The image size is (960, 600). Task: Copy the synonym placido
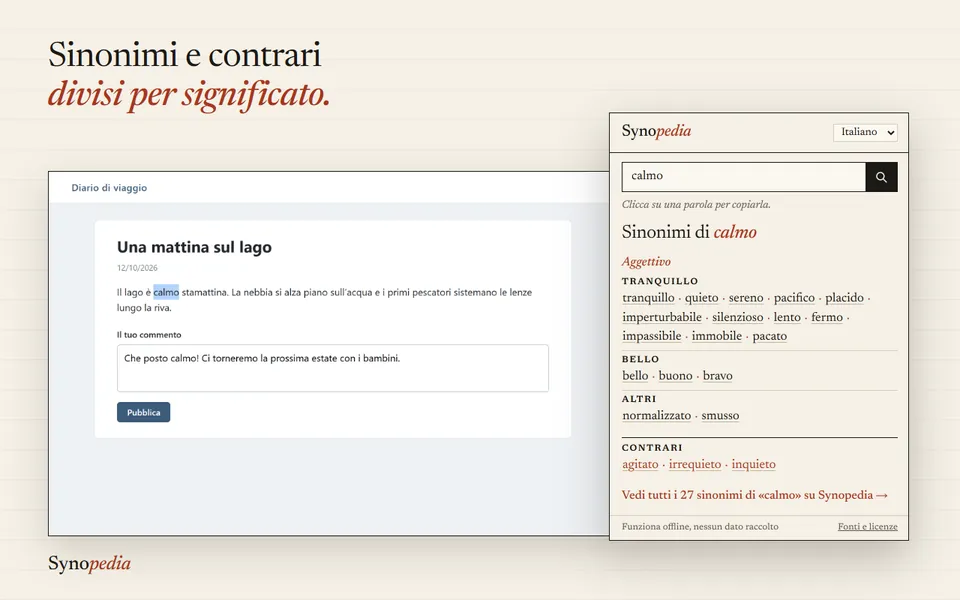(844, 298)
